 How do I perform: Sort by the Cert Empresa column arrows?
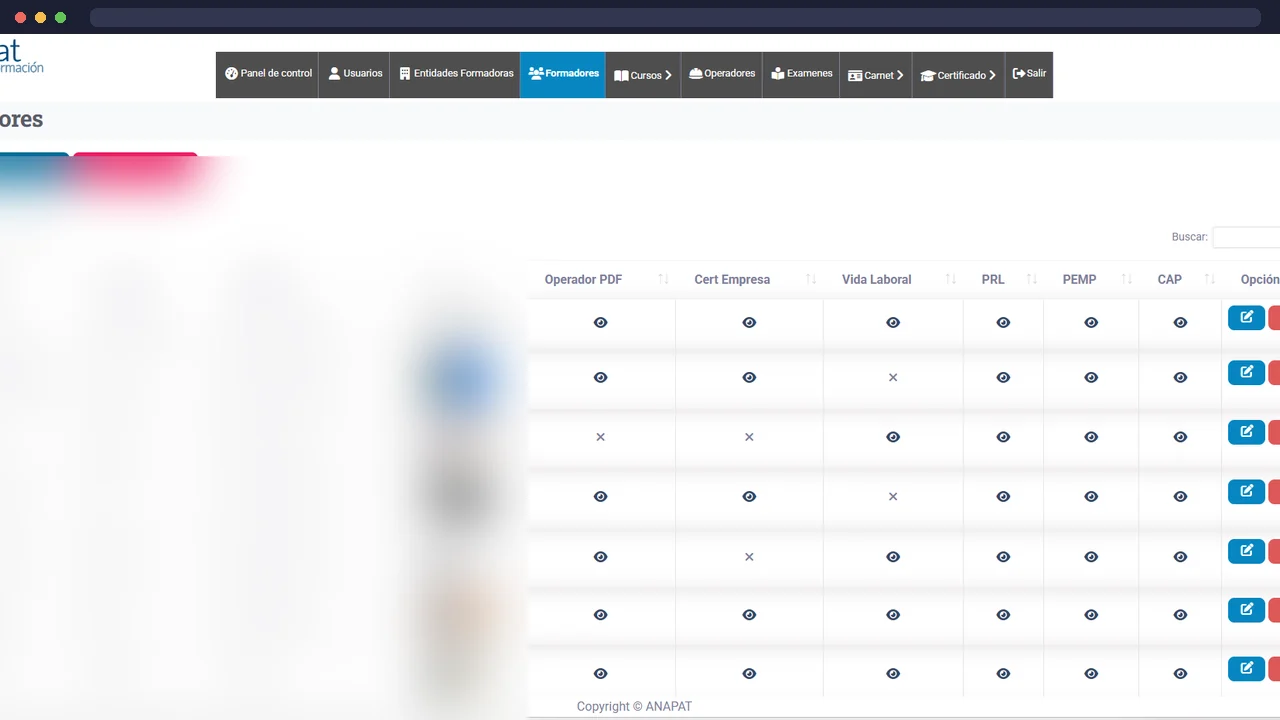[x=811, y=279]
